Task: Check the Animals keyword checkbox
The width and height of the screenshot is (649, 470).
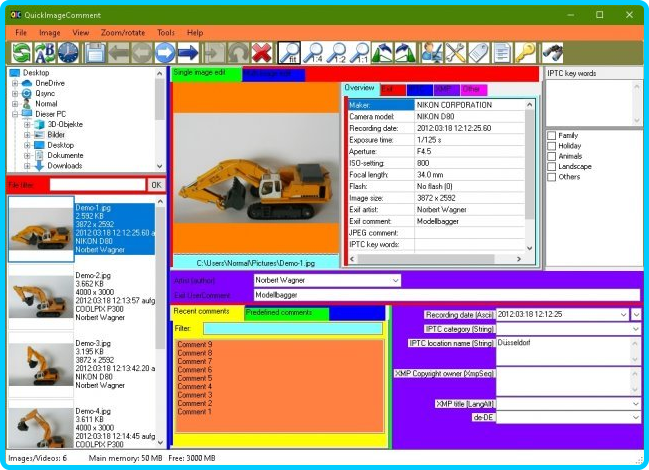Action: click(551, 156)
